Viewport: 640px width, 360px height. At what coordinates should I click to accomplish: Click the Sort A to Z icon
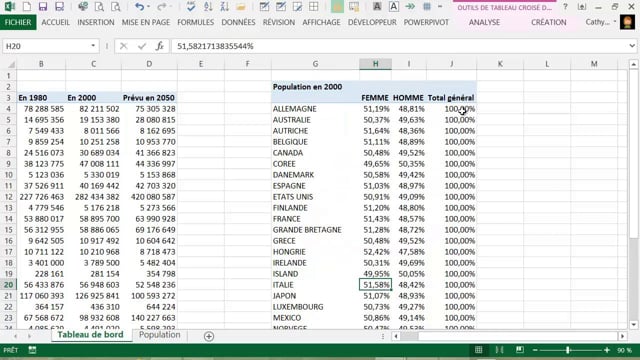(x=208, y=7)
